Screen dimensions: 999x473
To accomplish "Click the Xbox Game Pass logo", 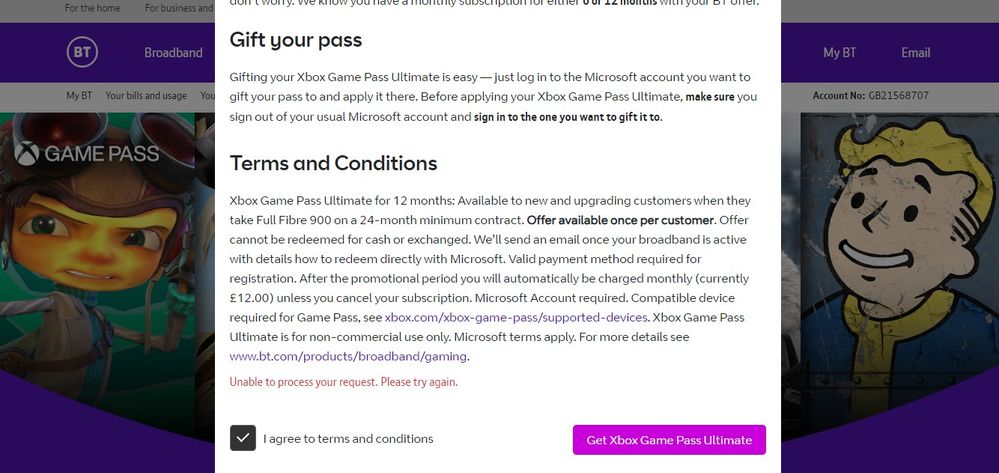I will point(87,154).
